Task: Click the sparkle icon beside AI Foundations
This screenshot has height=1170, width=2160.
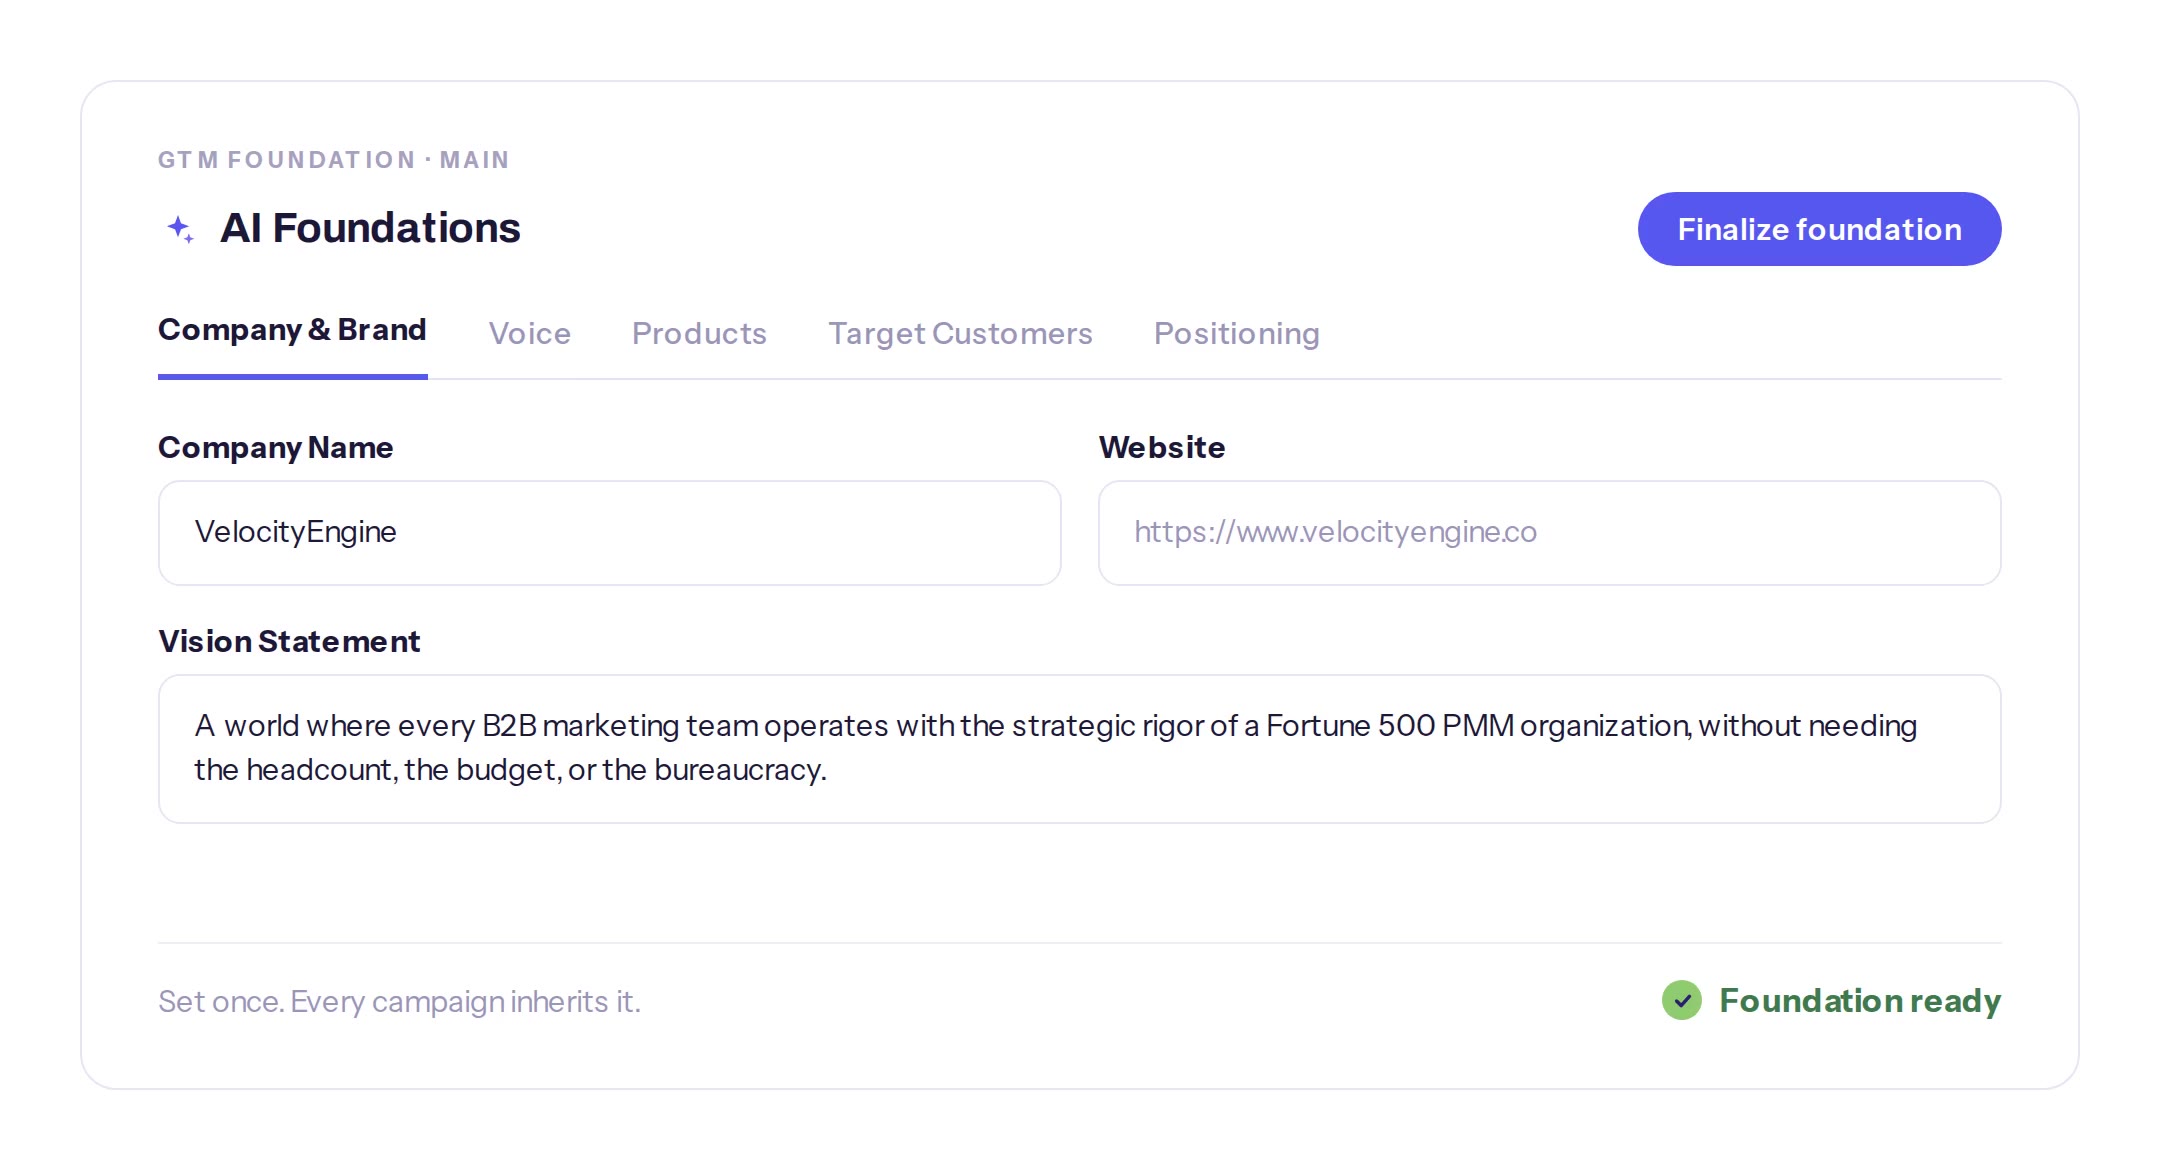Action: pyautogui.click(x=181, y=229)
